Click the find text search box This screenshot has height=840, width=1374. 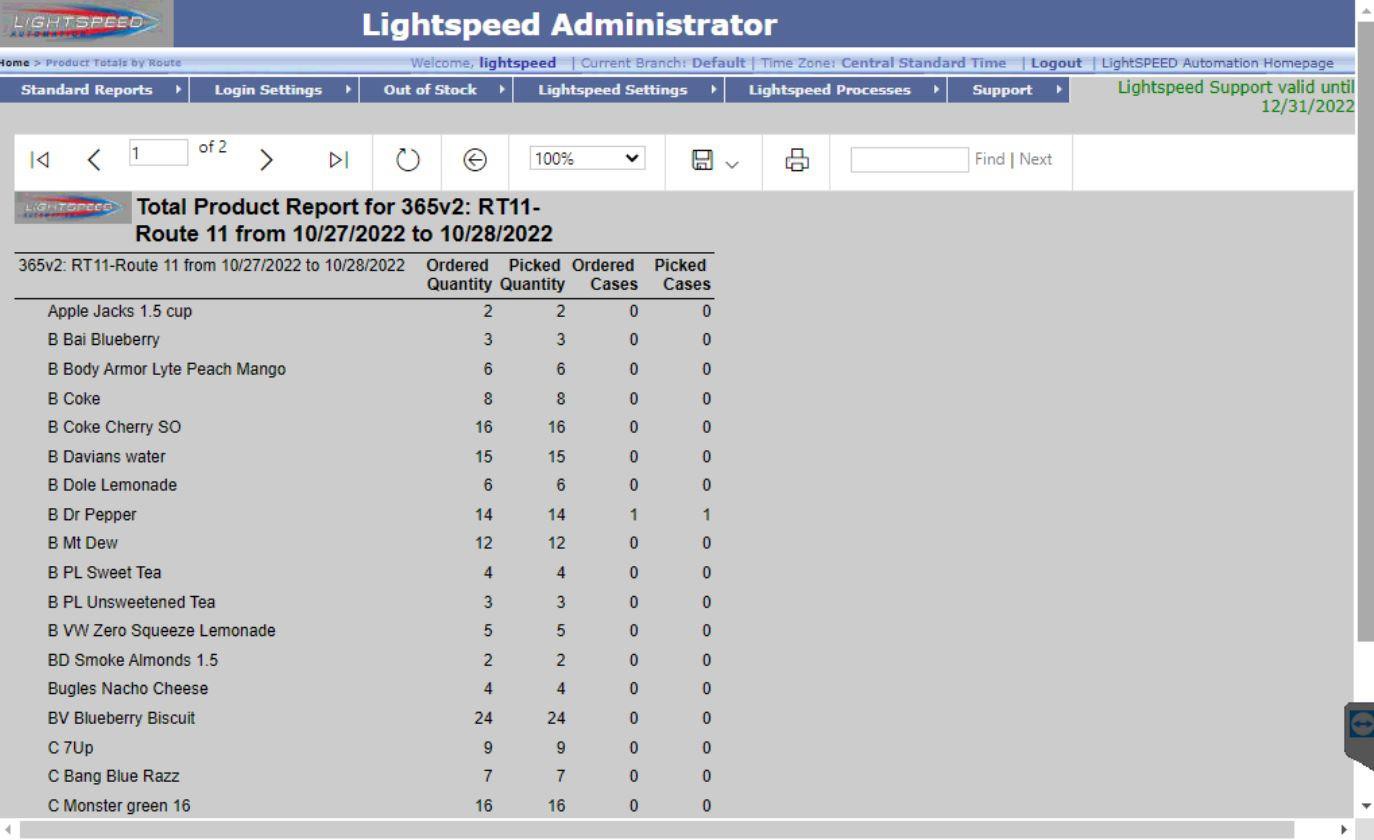click(x=909, y=159)
